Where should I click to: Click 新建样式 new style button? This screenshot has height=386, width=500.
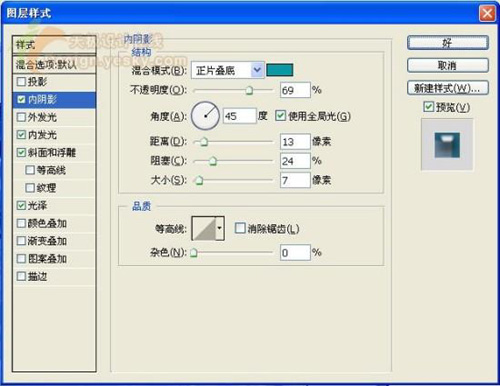tap(448, 88)
